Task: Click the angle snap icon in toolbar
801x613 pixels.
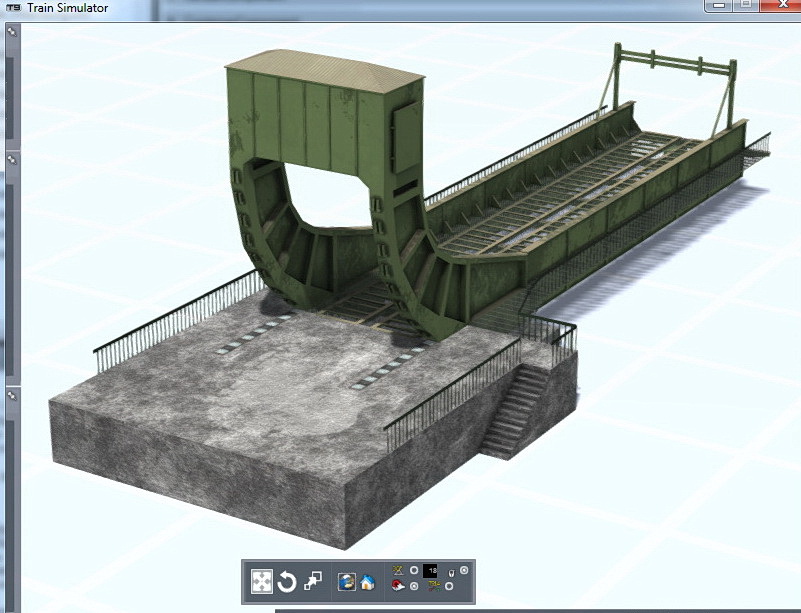Action: point(400,570)
